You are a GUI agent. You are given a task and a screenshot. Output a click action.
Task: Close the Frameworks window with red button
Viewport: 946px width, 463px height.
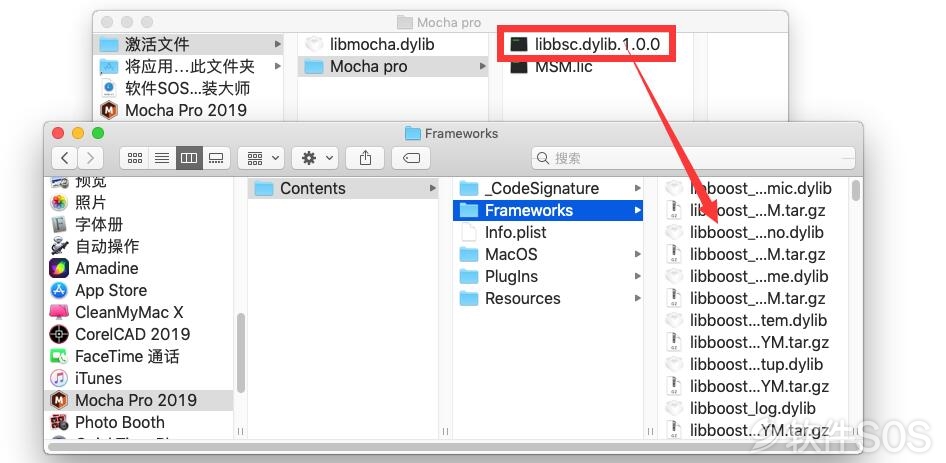pyautogui.click(x=58, y=133)
